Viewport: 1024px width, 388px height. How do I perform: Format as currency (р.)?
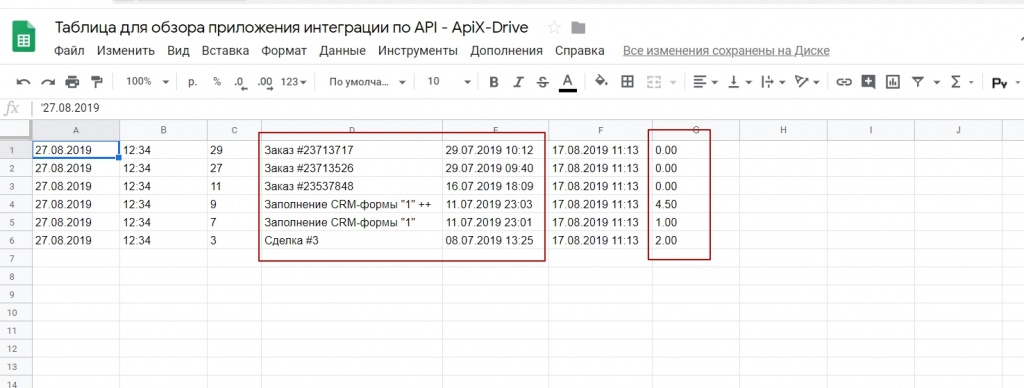193,82
